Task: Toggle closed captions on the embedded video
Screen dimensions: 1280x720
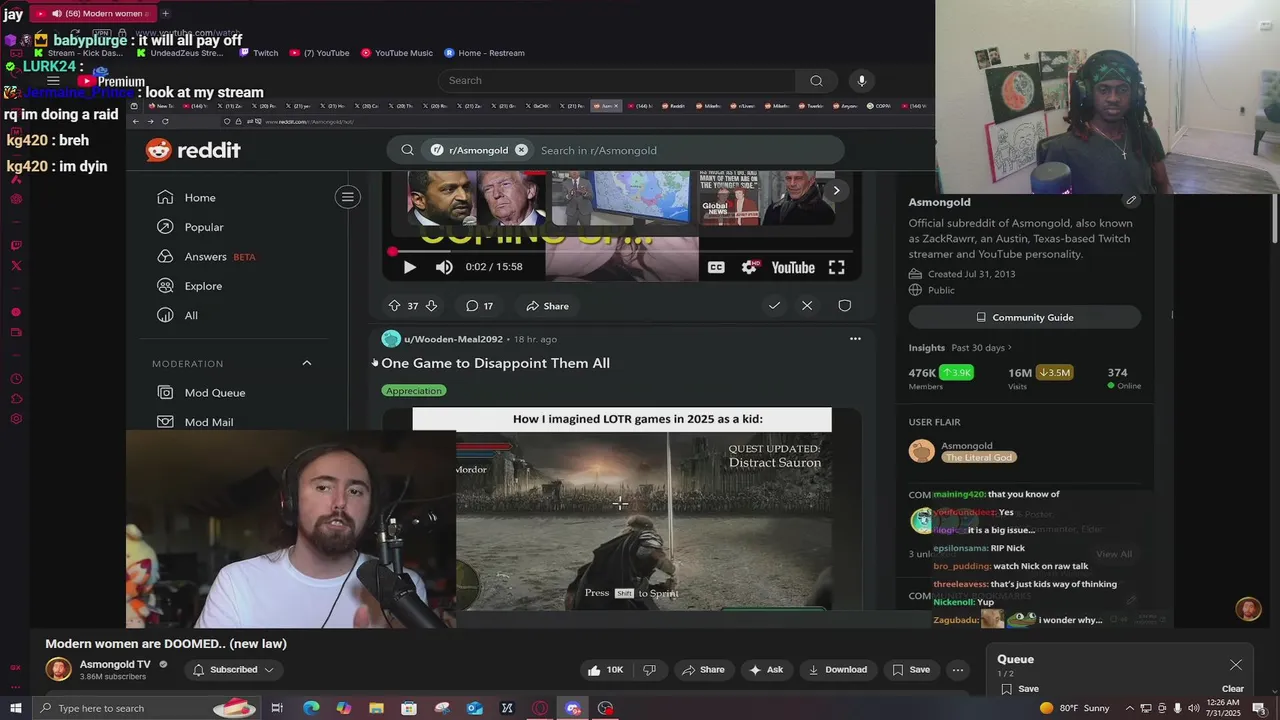Action: (x=716, y=267)
